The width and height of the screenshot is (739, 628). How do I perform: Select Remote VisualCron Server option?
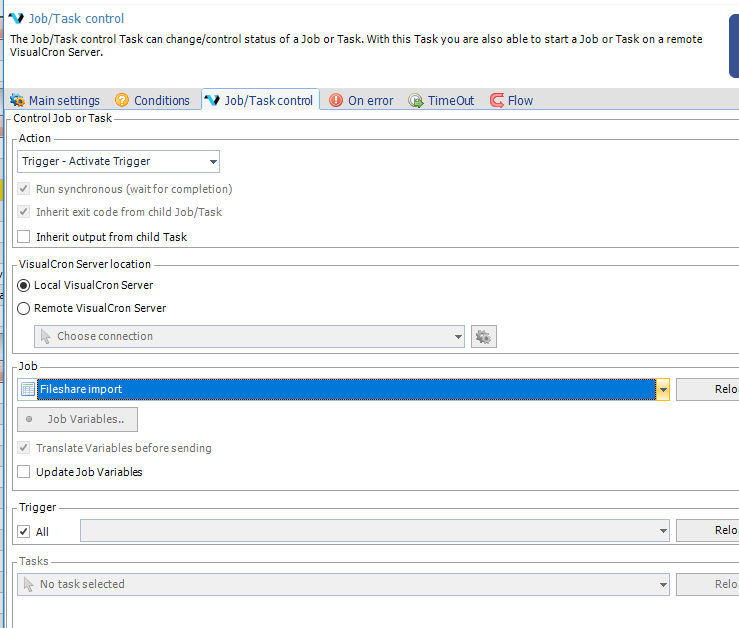pyautogui.click(x=25, y=309)
